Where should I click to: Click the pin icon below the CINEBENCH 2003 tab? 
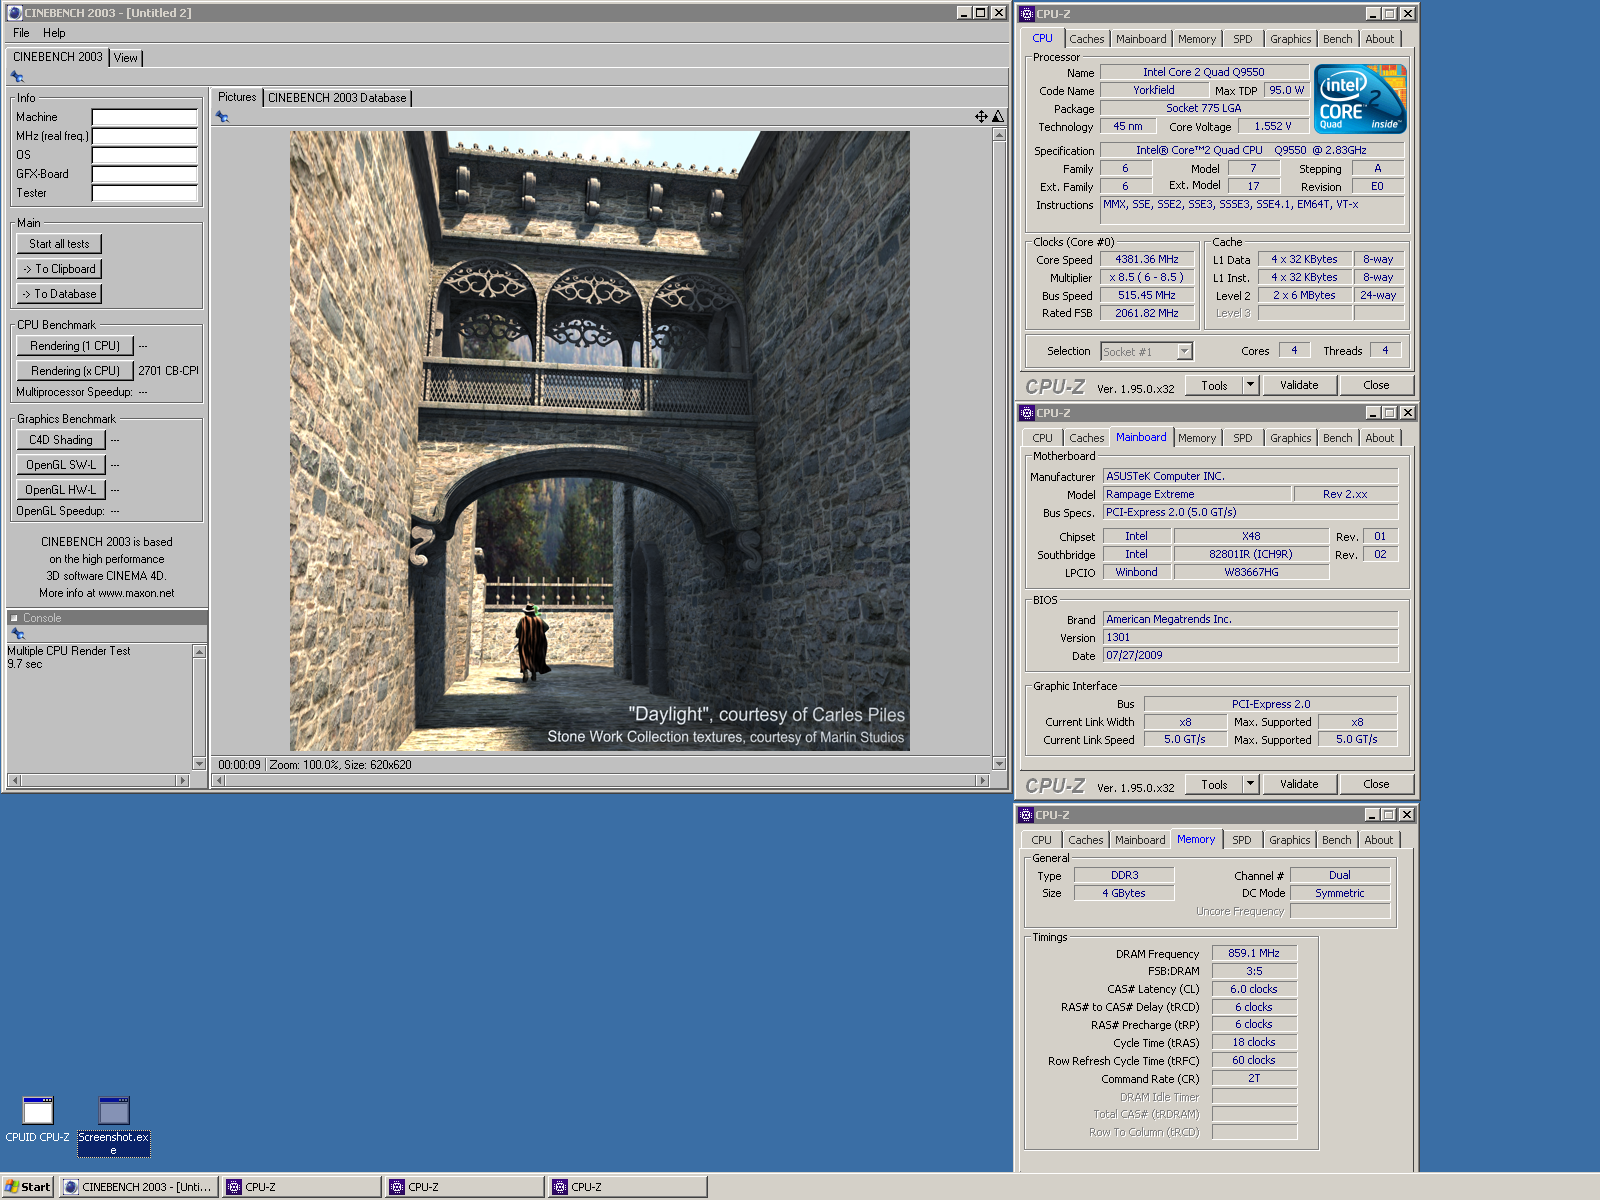coord(17,77)
